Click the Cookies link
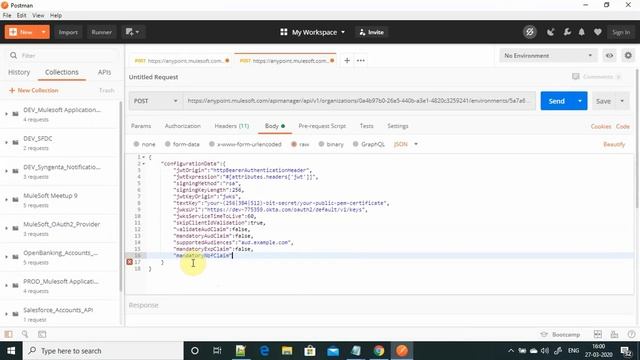This screenshot has width=640, height=360. 601,126
